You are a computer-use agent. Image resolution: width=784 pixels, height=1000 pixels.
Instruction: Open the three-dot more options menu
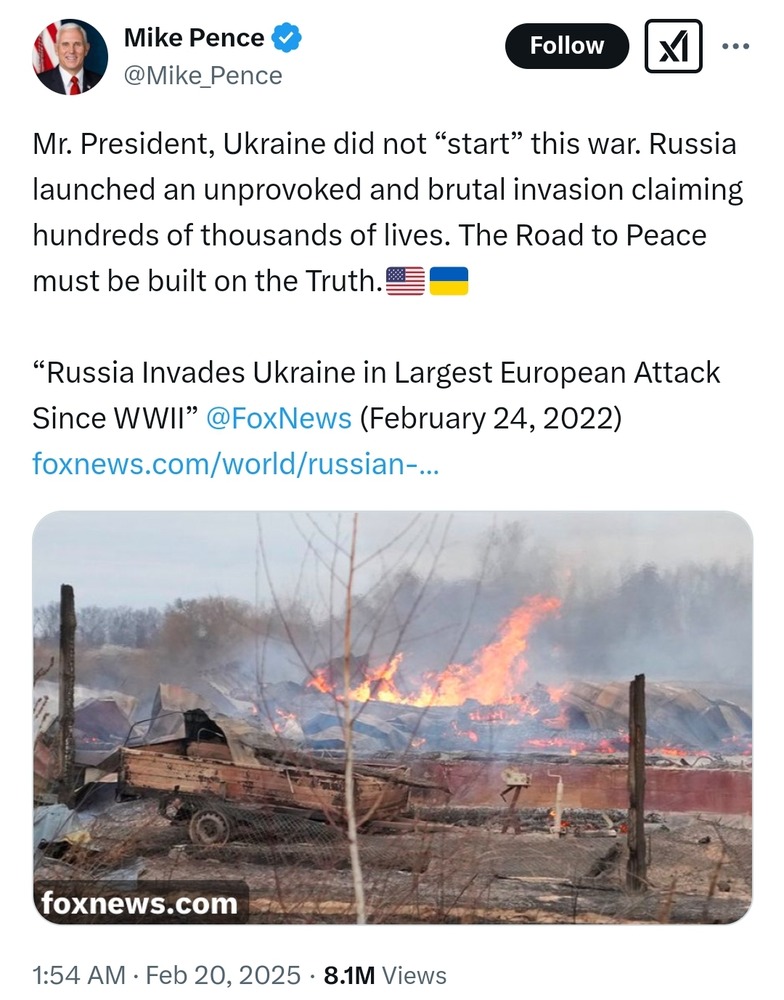[735, 46]
